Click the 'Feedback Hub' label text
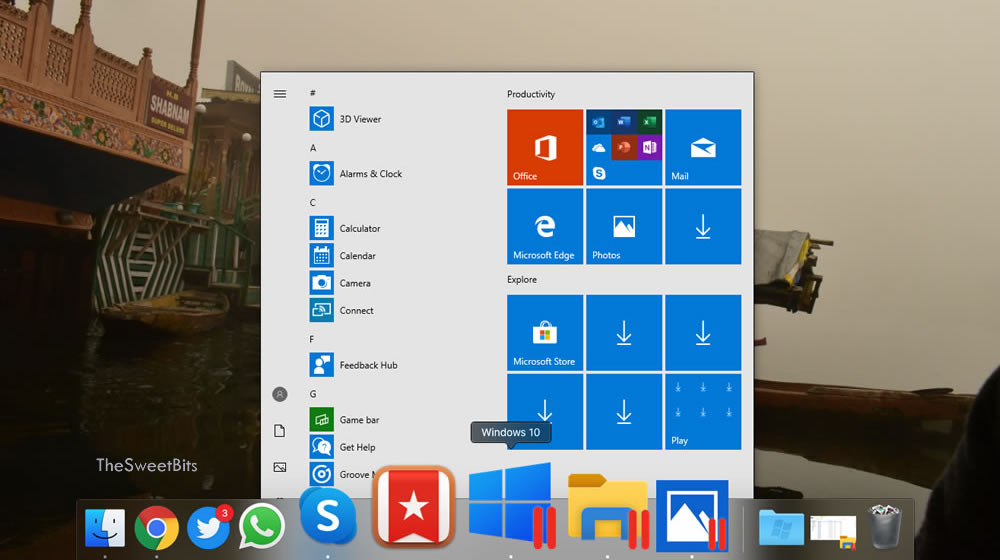 click(368, 365)
